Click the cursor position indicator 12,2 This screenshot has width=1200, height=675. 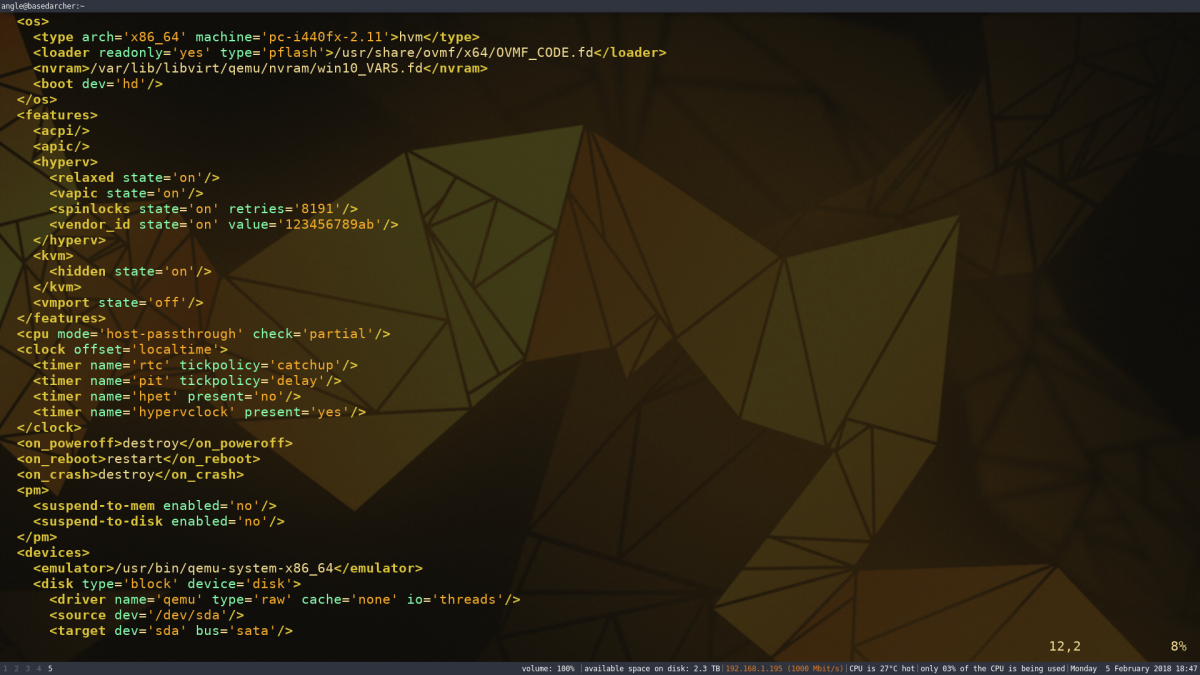[1063, 645]
